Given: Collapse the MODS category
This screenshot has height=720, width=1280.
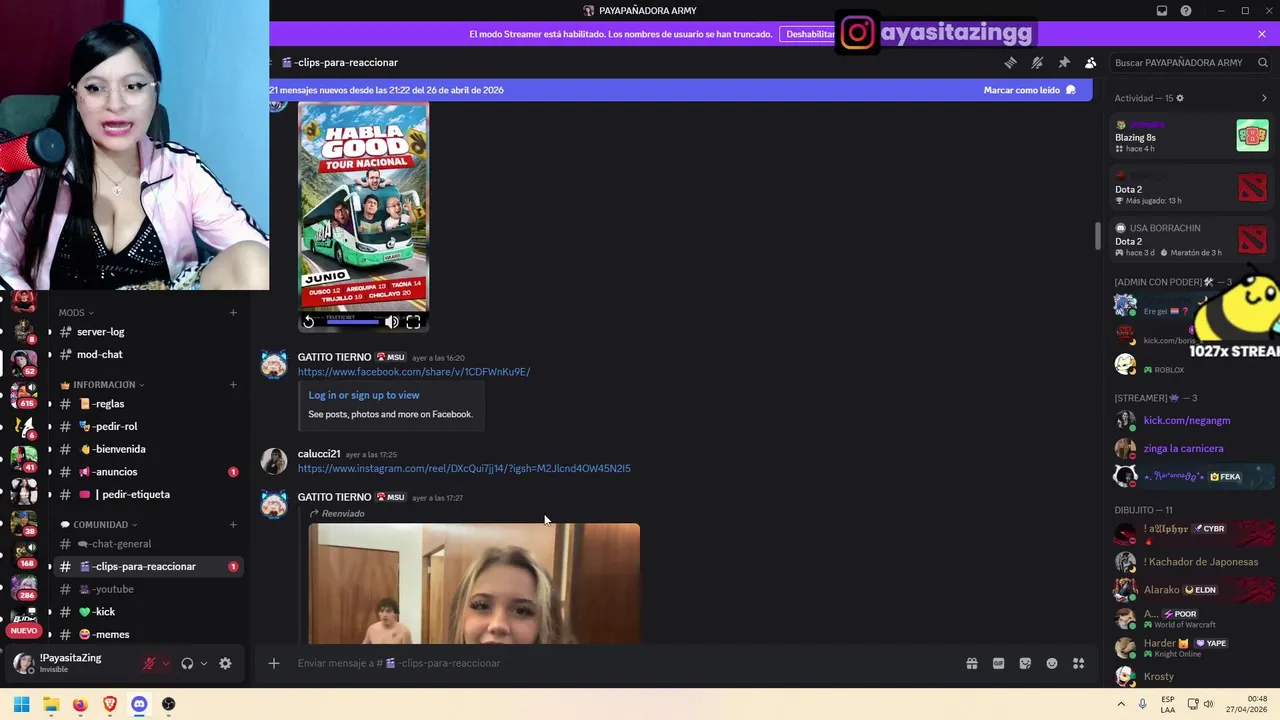Looking at the screenshot, I should tap(76, 313).
